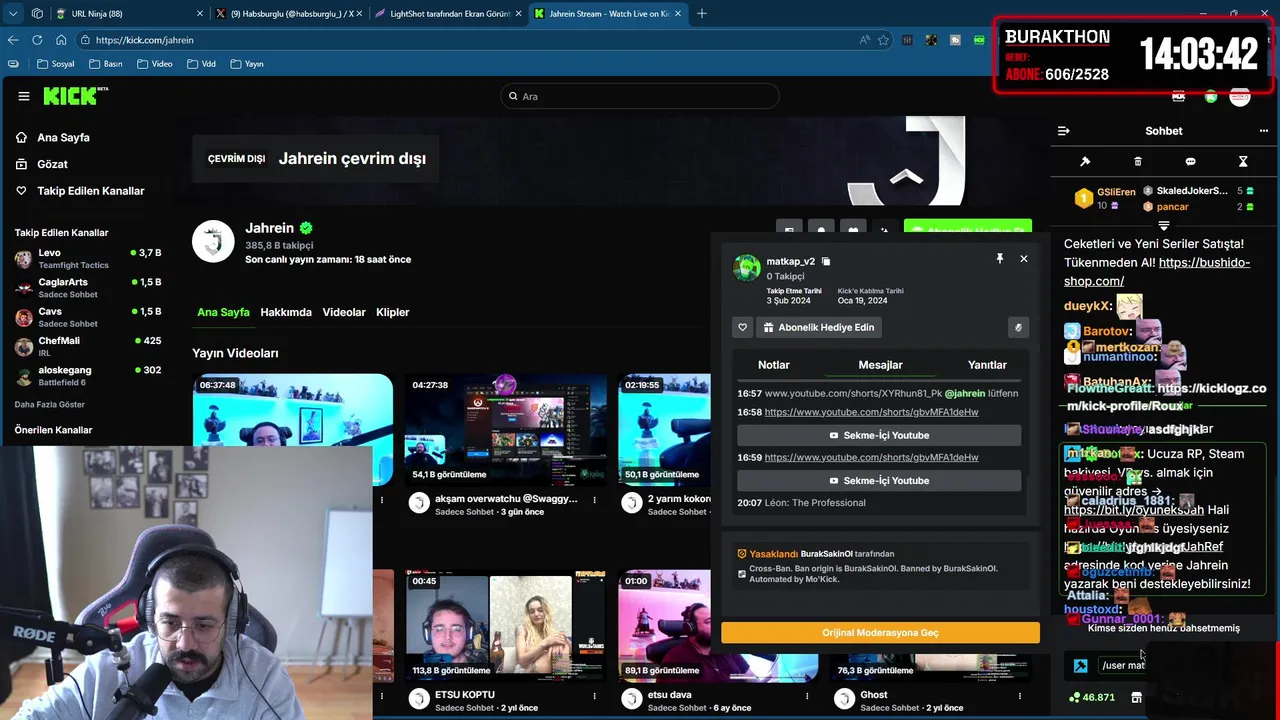Click the chat message input field

(x=1123, y=665)
